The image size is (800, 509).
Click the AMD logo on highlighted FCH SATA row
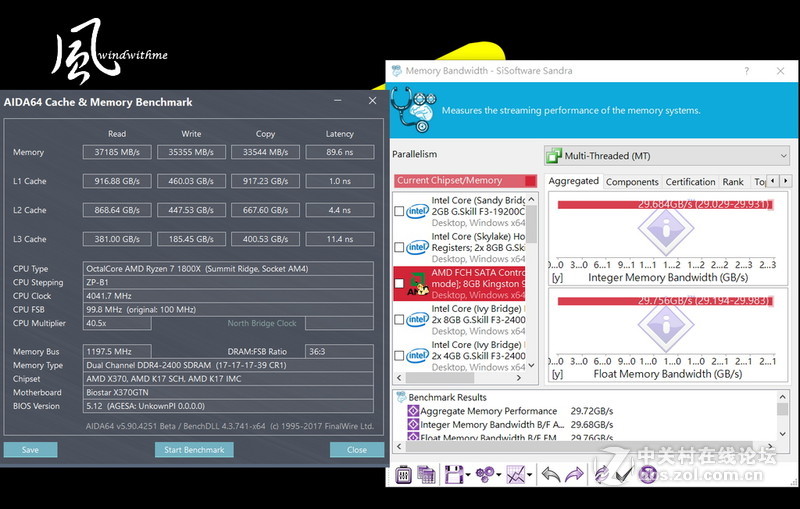[417, 284]
